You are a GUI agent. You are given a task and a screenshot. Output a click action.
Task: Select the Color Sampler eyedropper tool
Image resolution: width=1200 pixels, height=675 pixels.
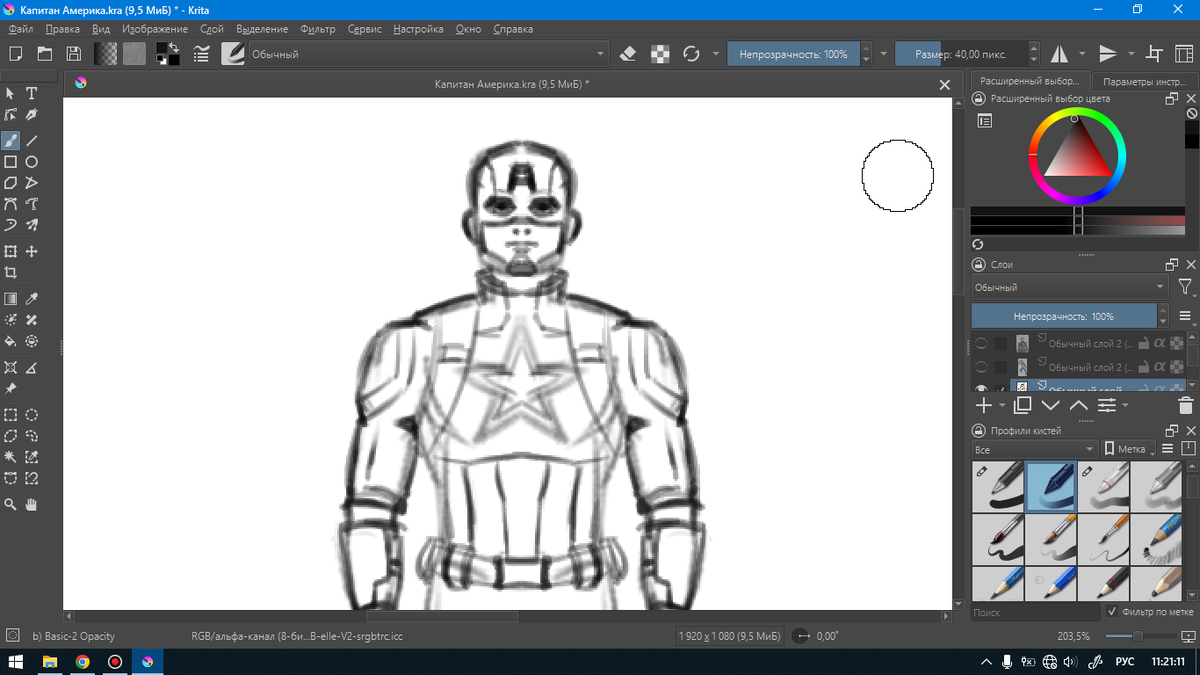click(32, 298)
